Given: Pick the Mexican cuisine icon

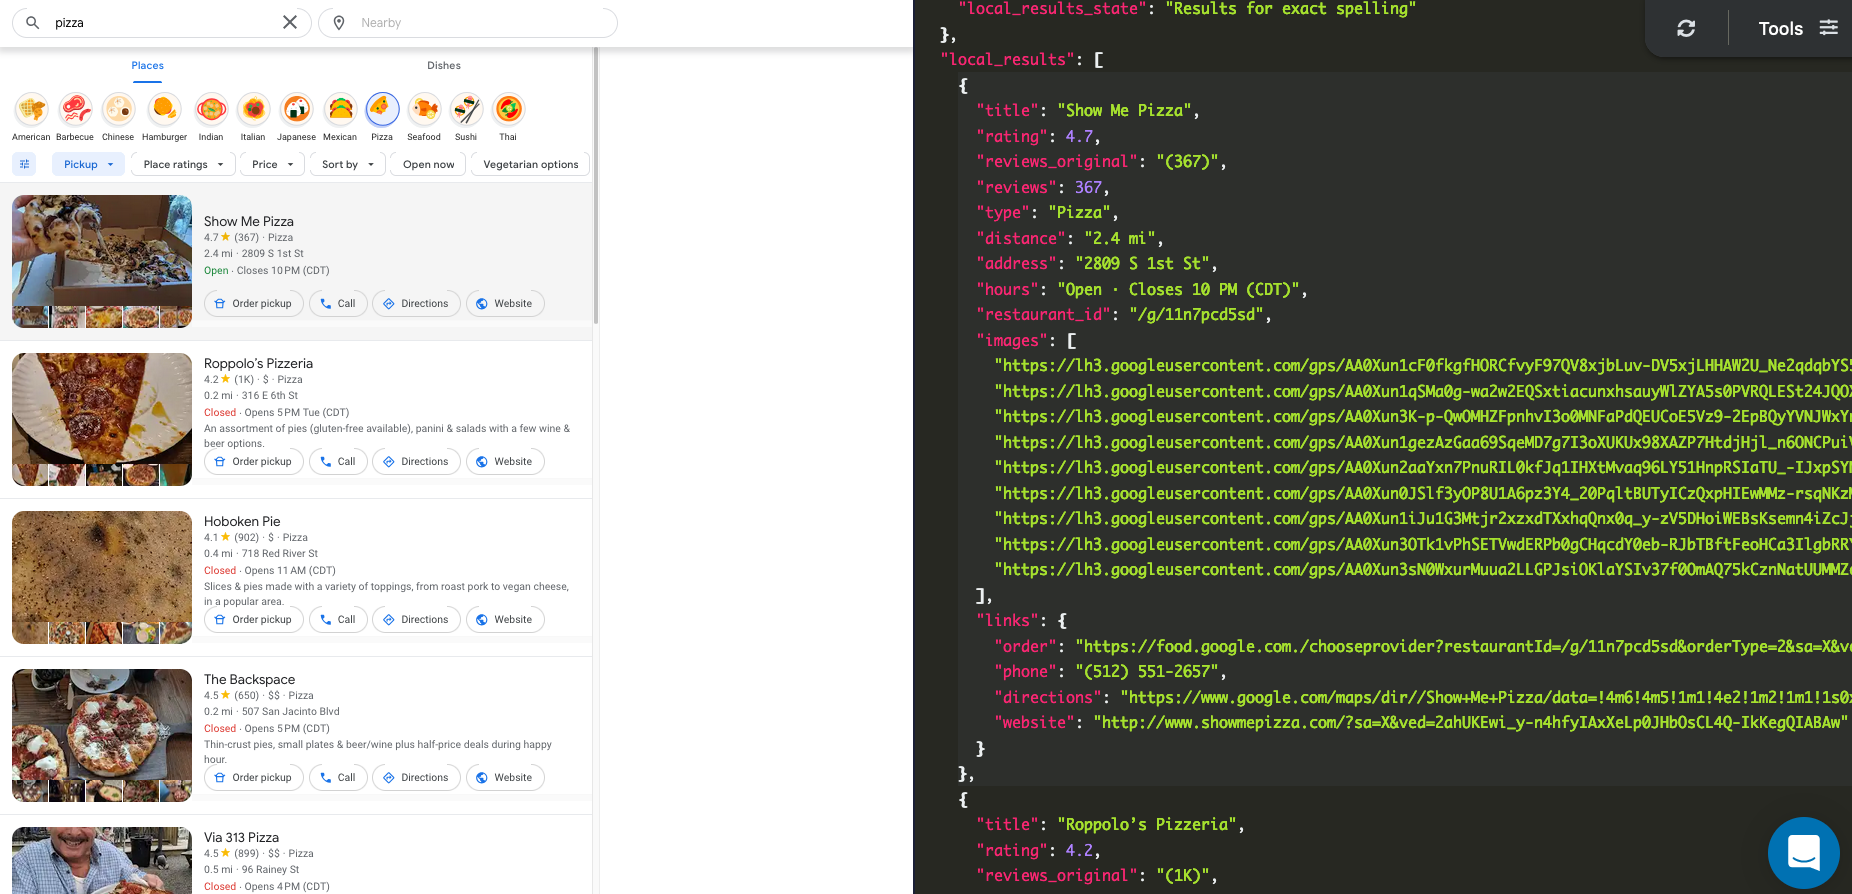Looking at the screenshot, I should 340,109.
